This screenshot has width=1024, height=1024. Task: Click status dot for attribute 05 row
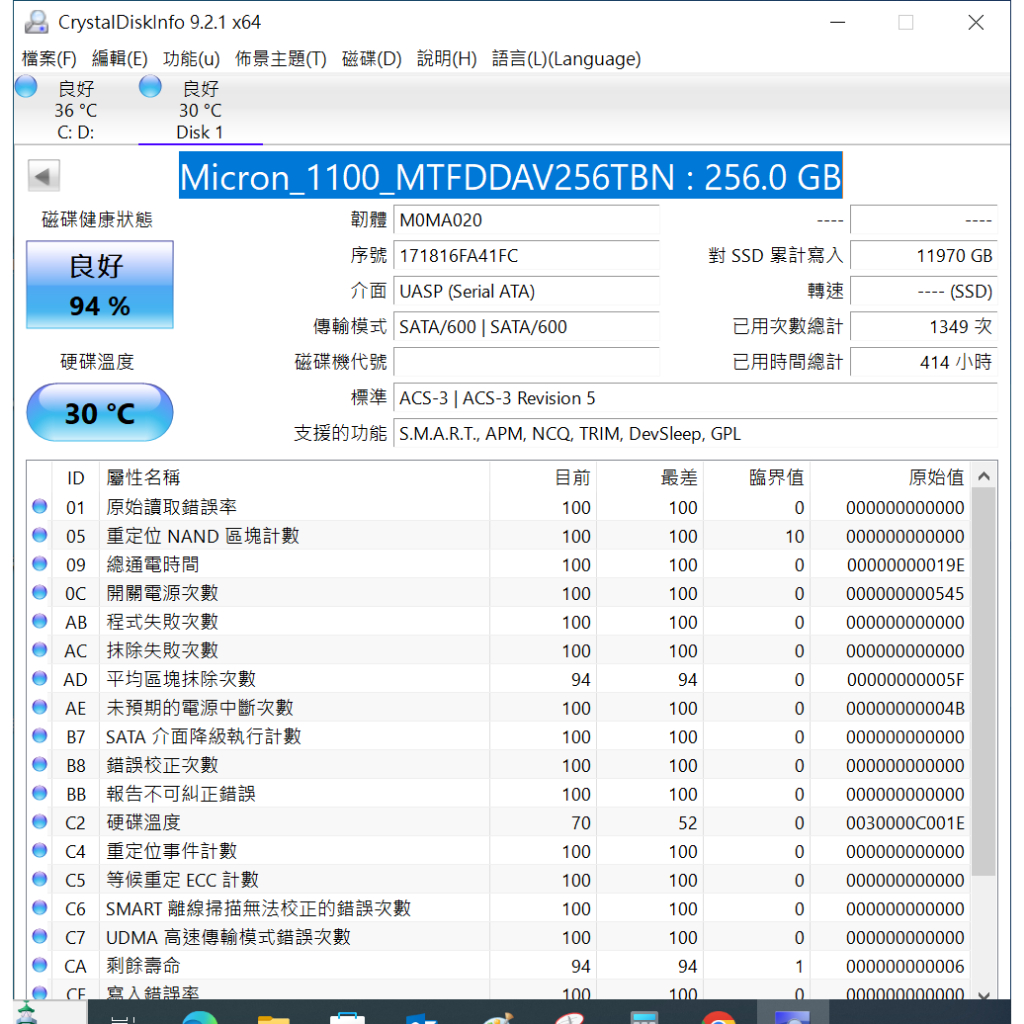coord(40,536)
